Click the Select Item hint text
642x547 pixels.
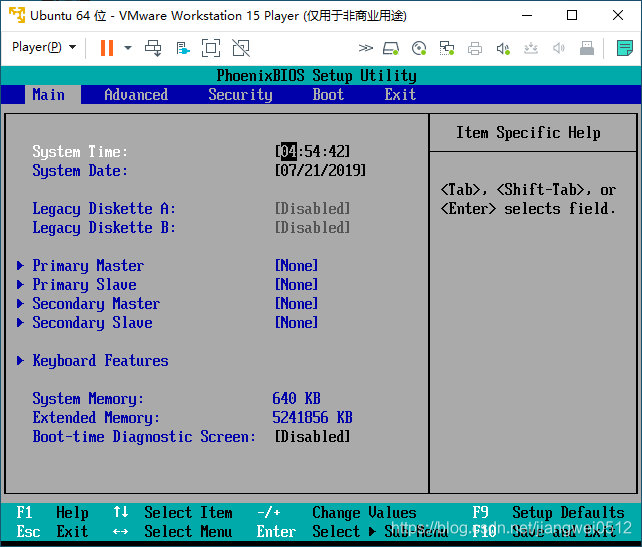point(188,512)
